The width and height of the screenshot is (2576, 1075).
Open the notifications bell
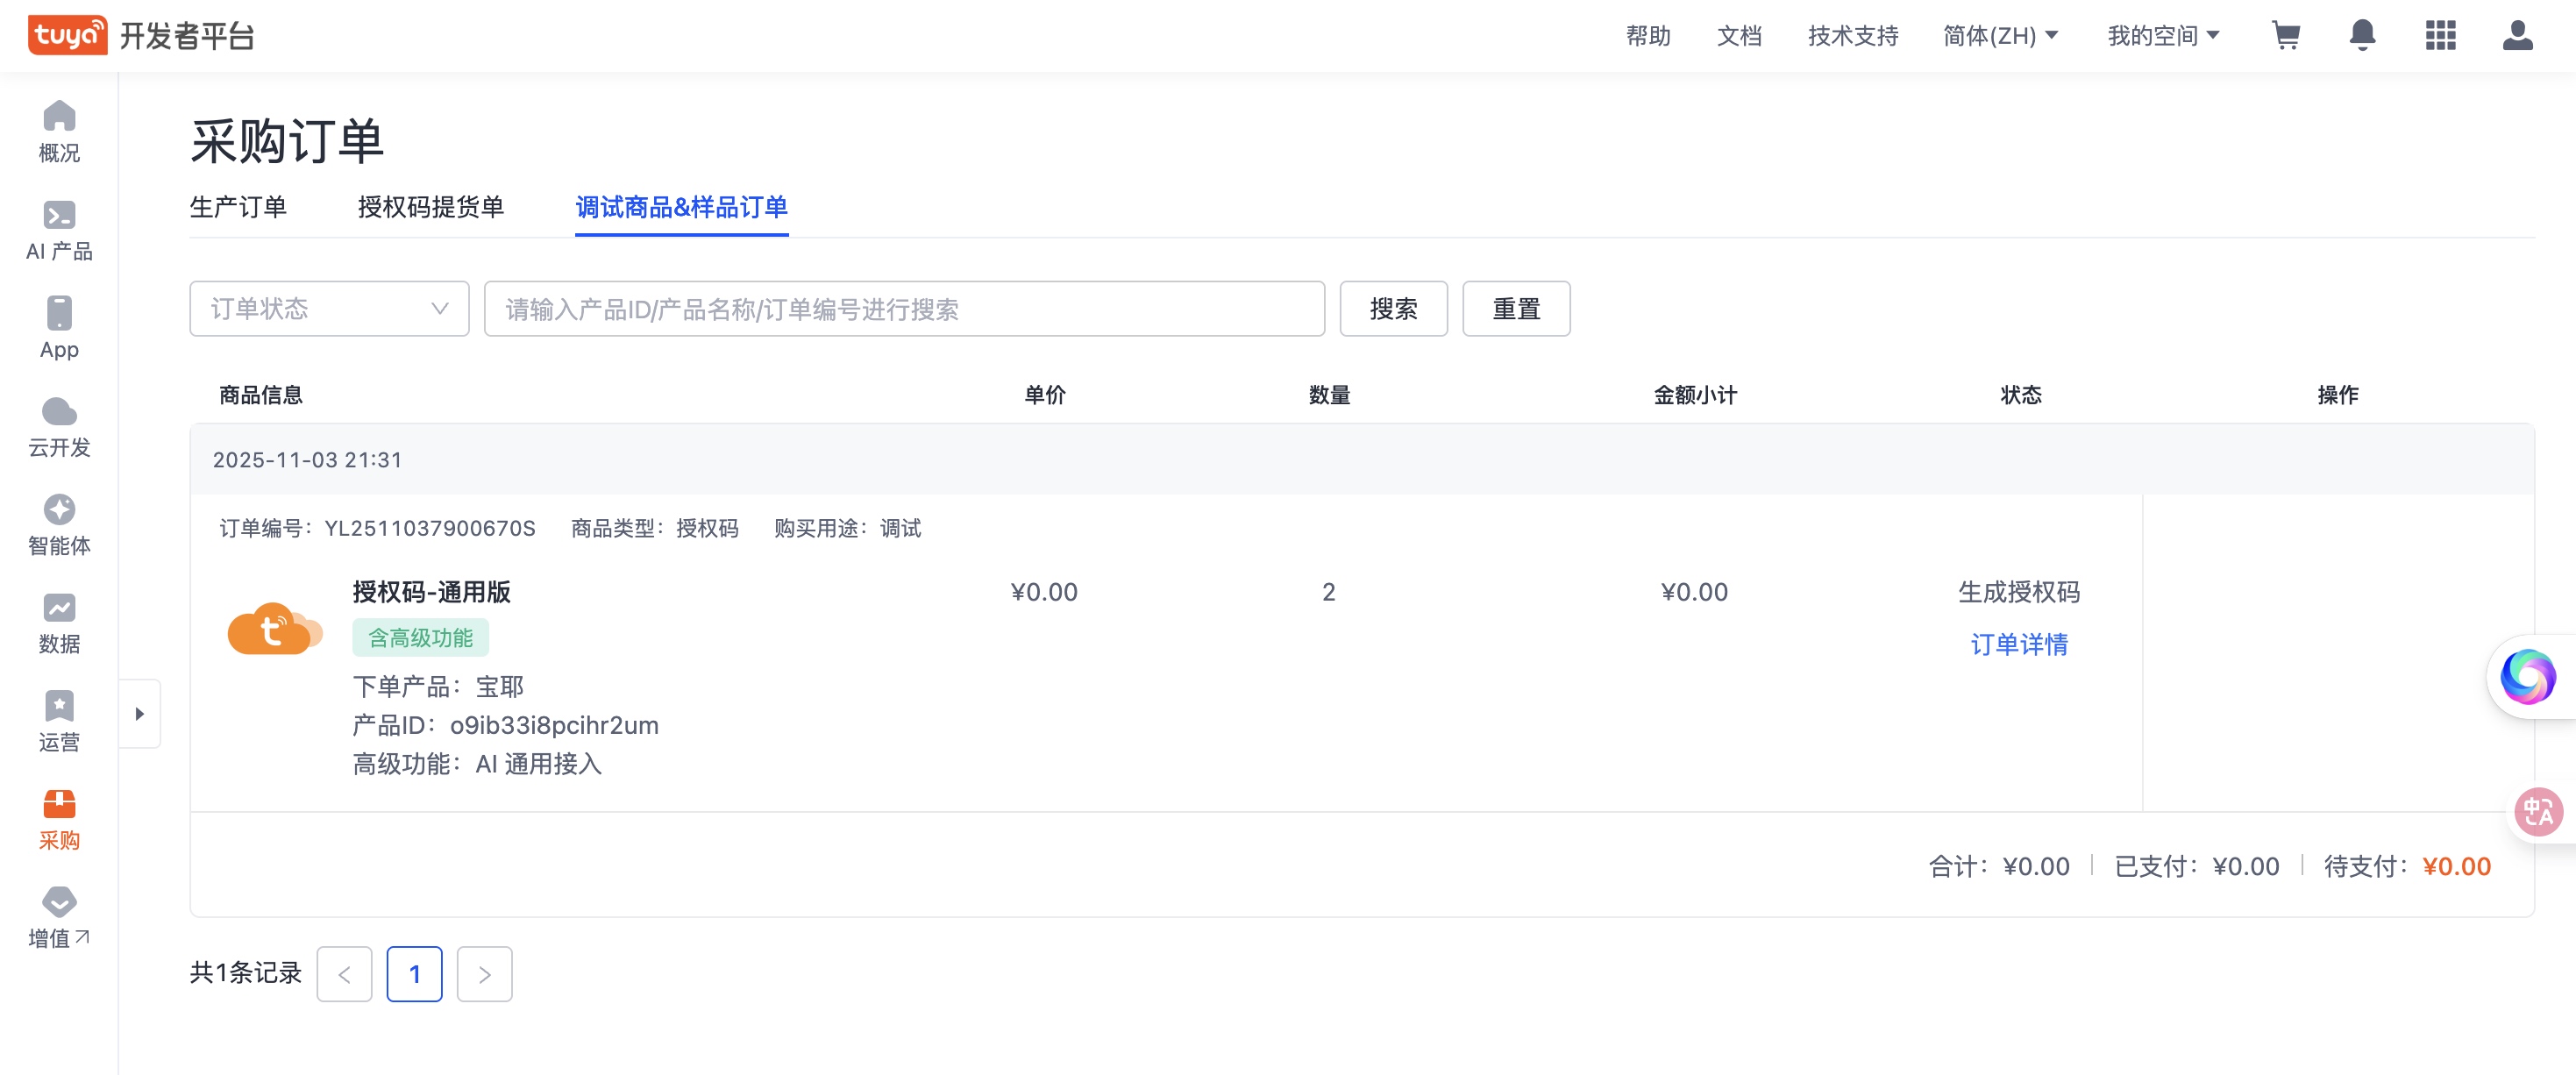click(2362, 36)
